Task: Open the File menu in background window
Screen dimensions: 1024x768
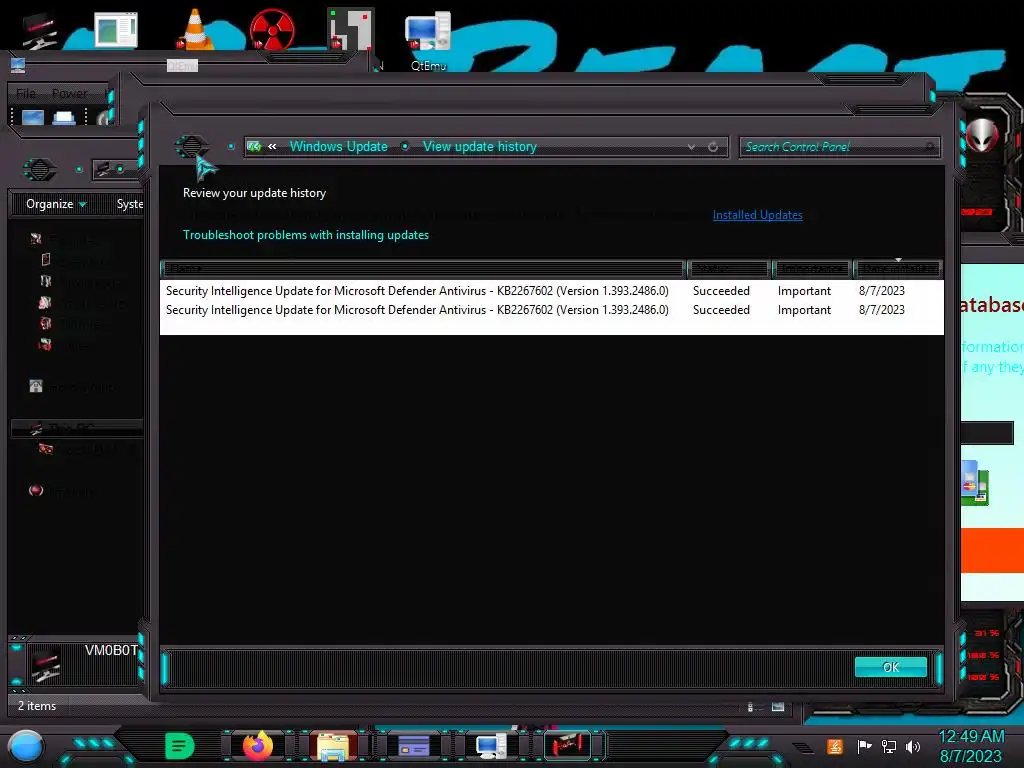Action: [x=26, y=93]
